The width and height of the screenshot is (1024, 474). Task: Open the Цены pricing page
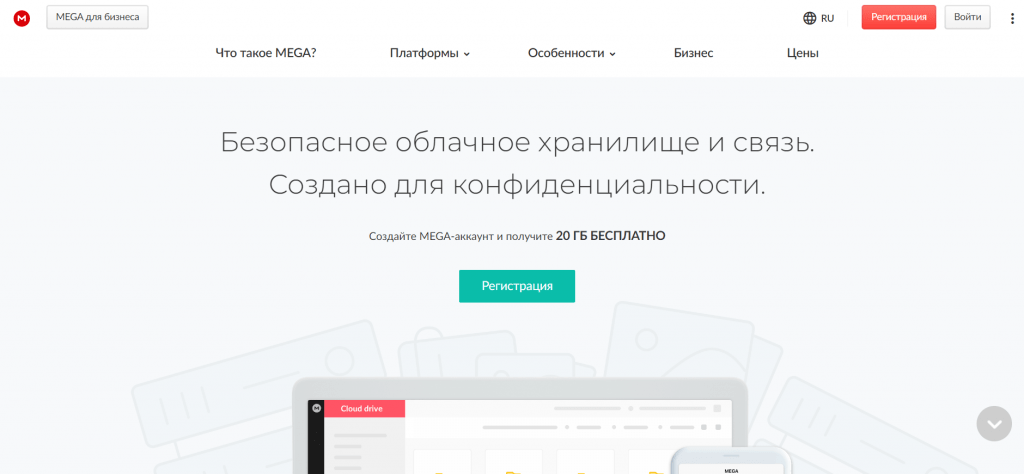[x=802, y=53]
